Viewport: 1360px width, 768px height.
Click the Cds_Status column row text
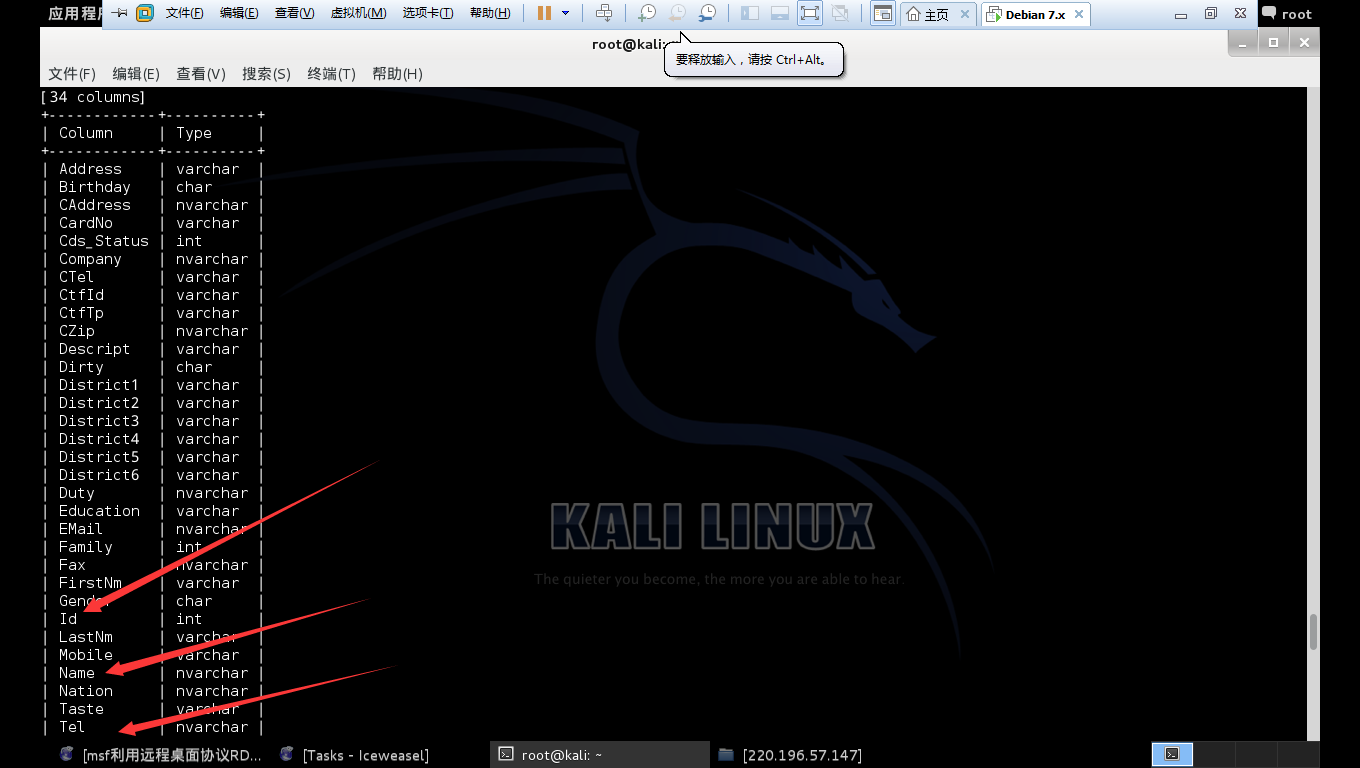103,241
